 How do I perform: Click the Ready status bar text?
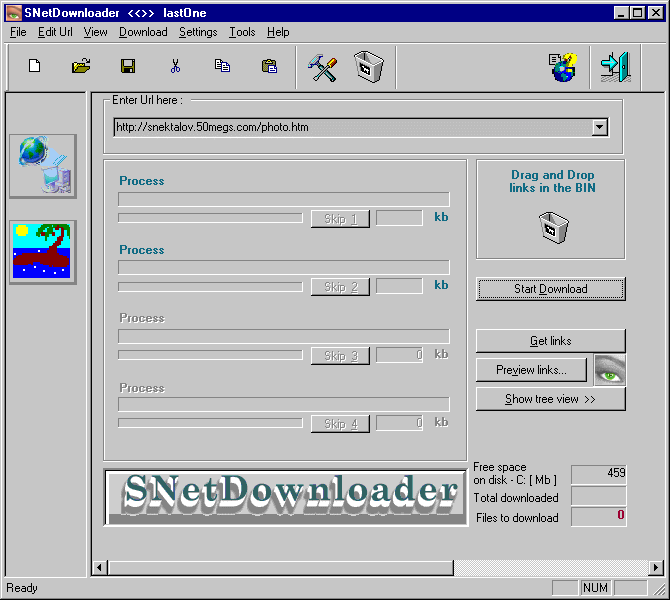coord(22,588)
